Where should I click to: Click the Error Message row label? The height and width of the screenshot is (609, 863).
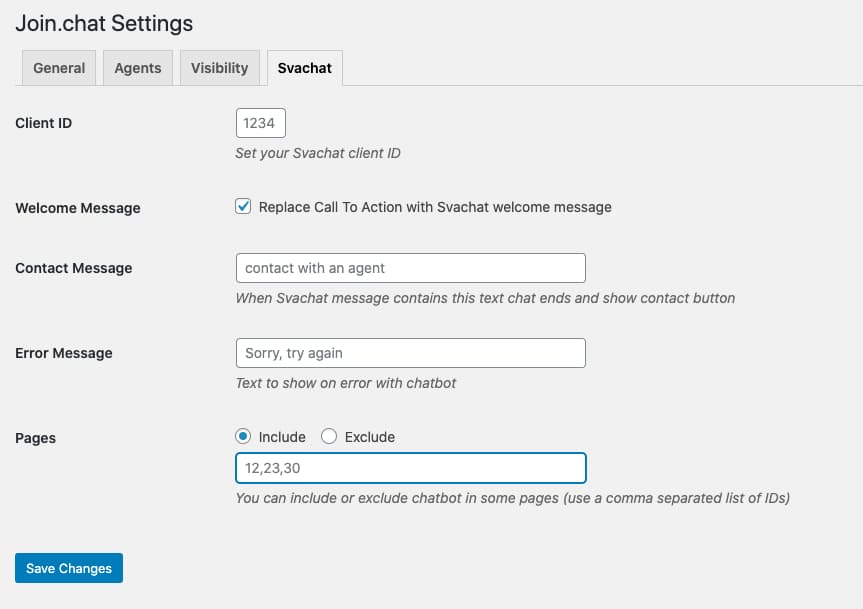[64, 353]
